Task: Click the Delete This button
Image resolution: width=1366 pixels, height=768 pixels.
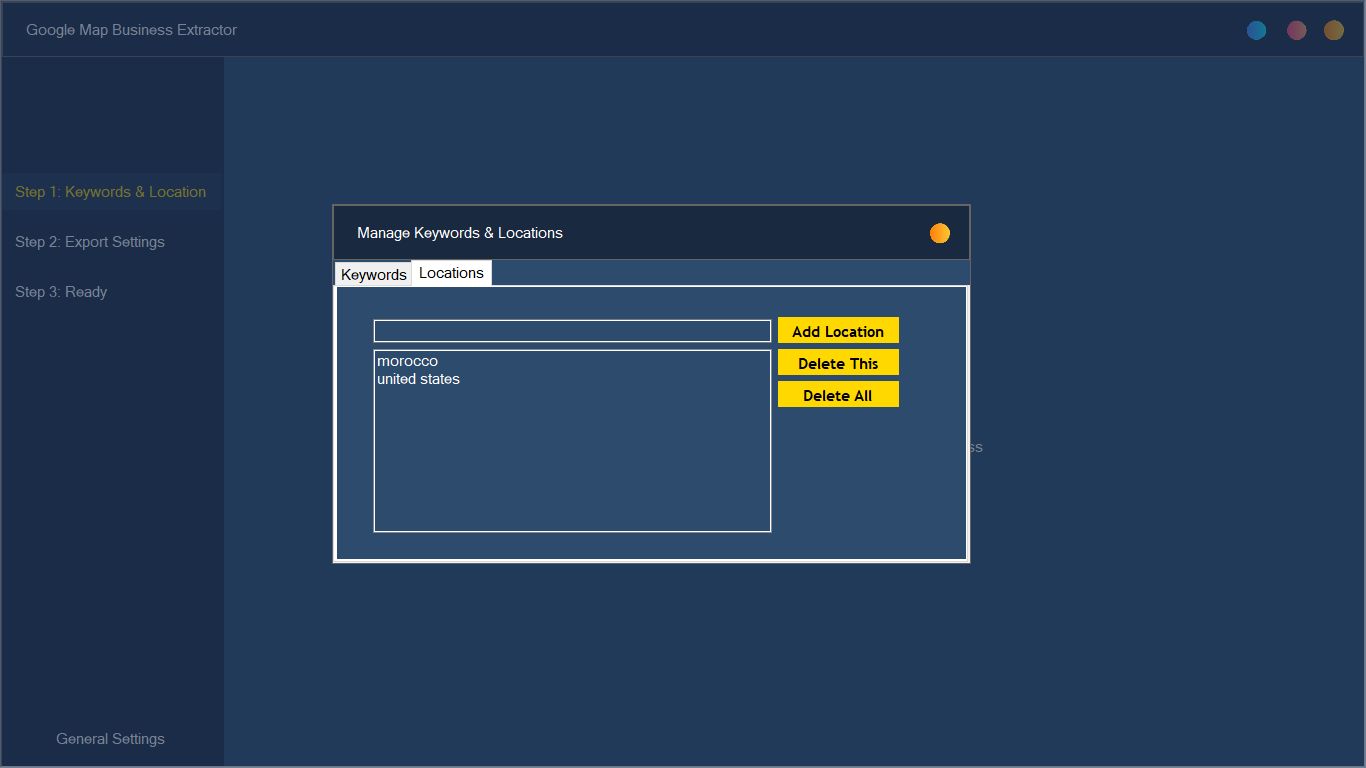Action: 838,362
